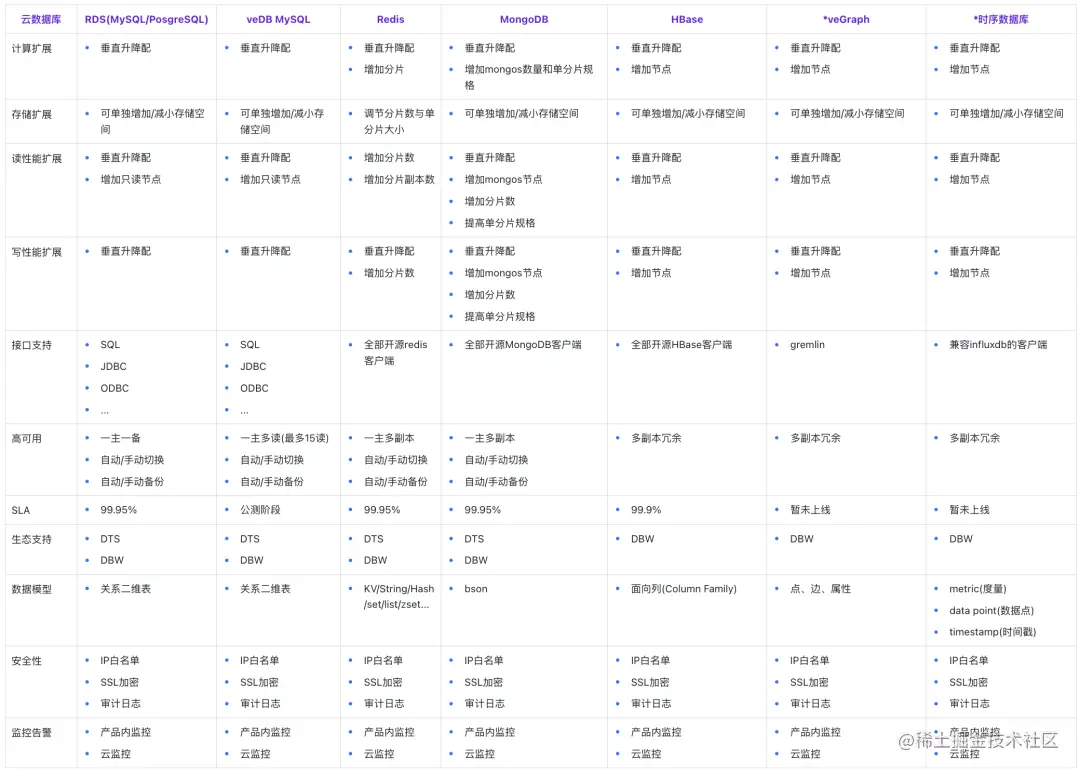Select the 99.9% SLA value for HBase
This screenshot has width=1080, height=772.
tap(646, 510)
